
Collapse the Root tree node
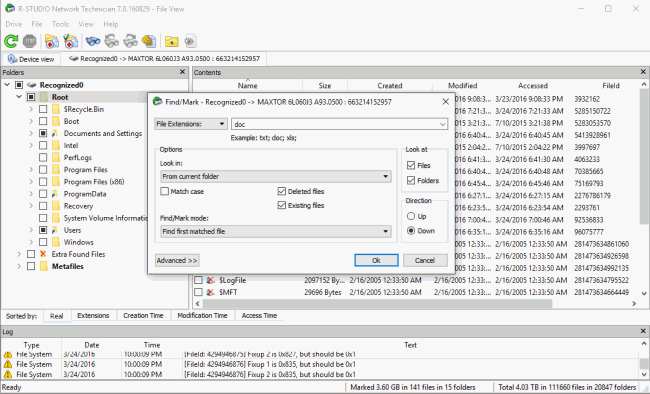pos(19,97)
